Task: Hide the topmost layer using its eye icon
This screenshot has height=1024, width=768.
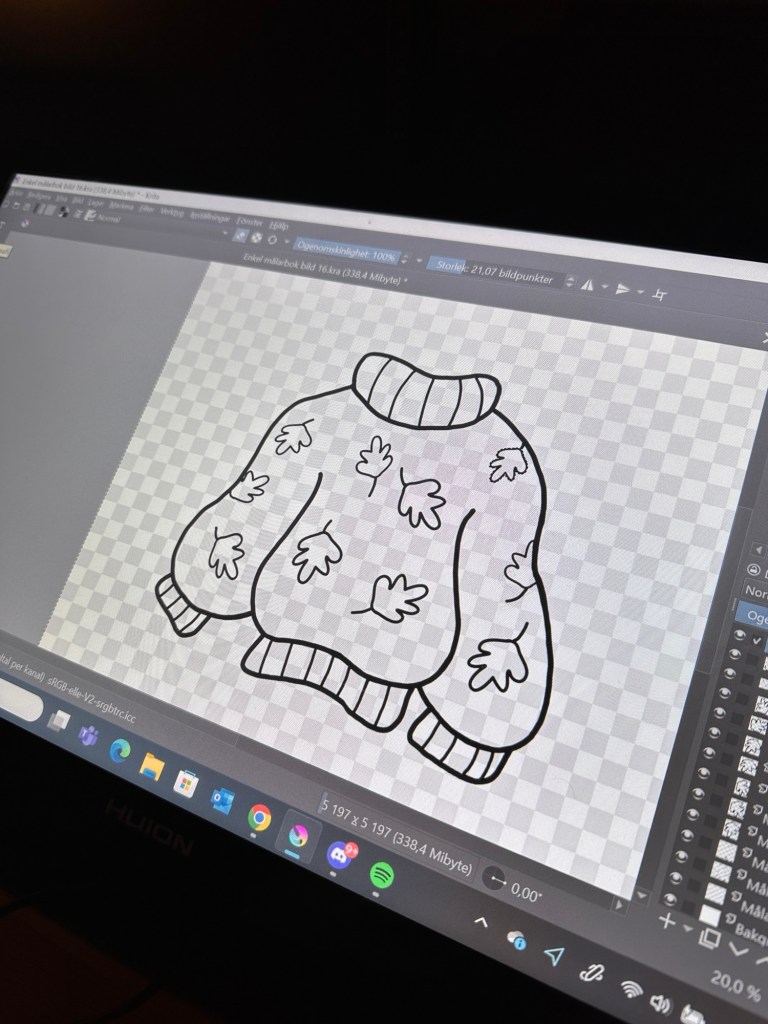Action: (739, 634)
